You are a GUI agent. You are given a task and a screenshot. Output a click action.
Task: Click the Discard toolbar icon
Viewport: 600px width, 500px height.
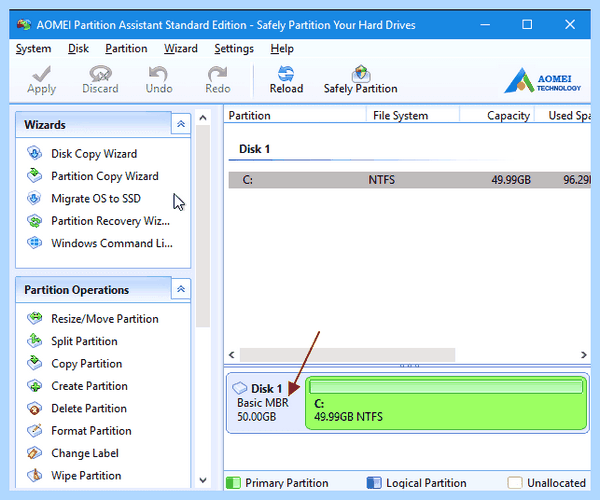coord(100,73)
